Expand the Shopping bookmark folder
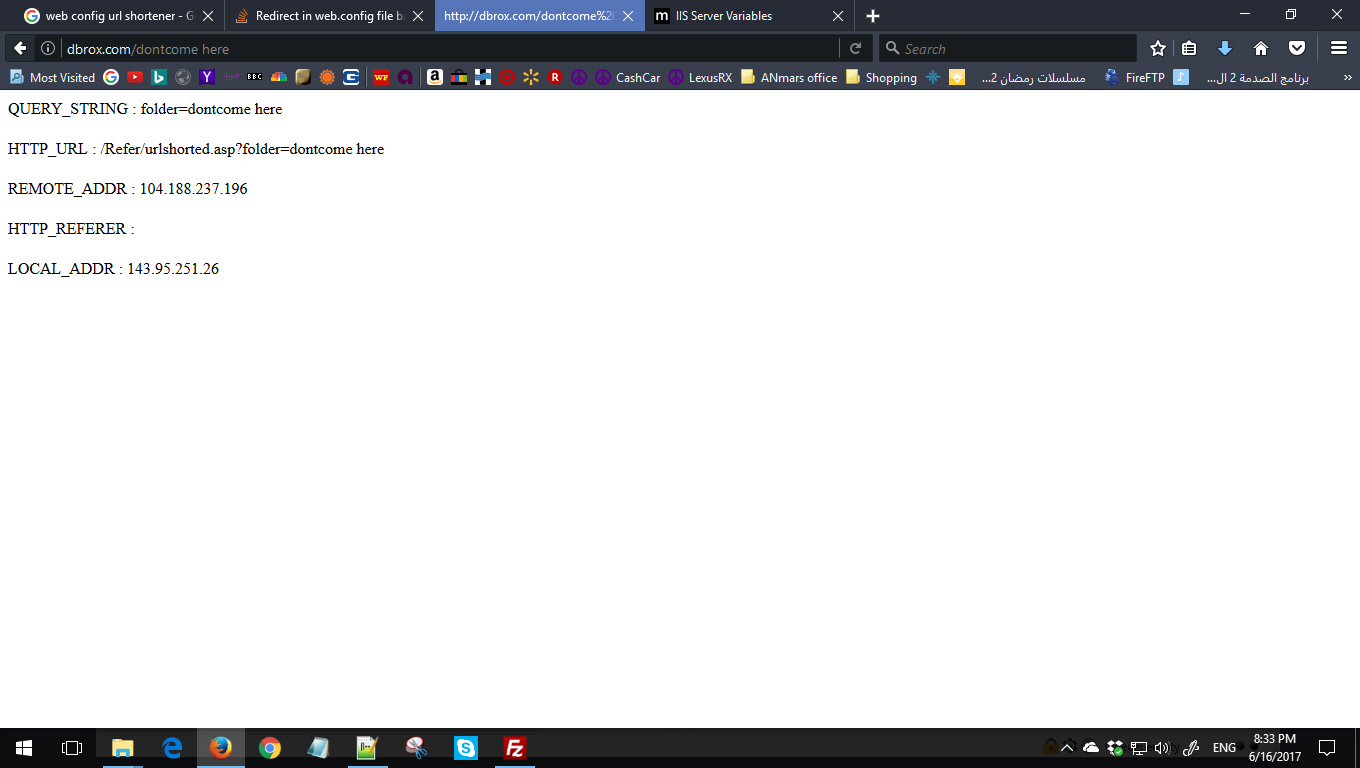 click(x=881, y=77)
